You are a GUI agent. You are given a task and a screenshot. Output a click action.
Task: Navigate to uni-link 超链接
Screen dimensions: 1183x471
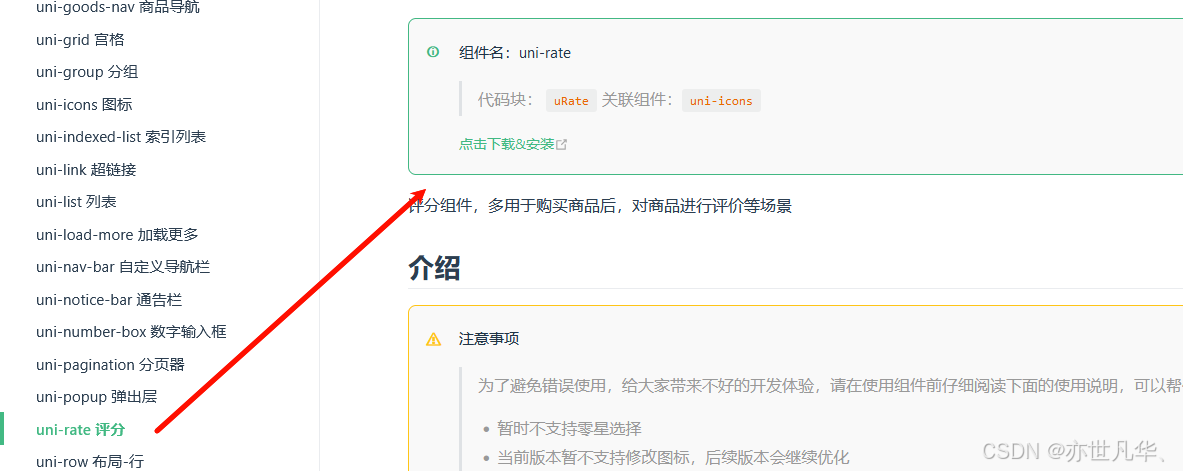click(x=86, y=170)
